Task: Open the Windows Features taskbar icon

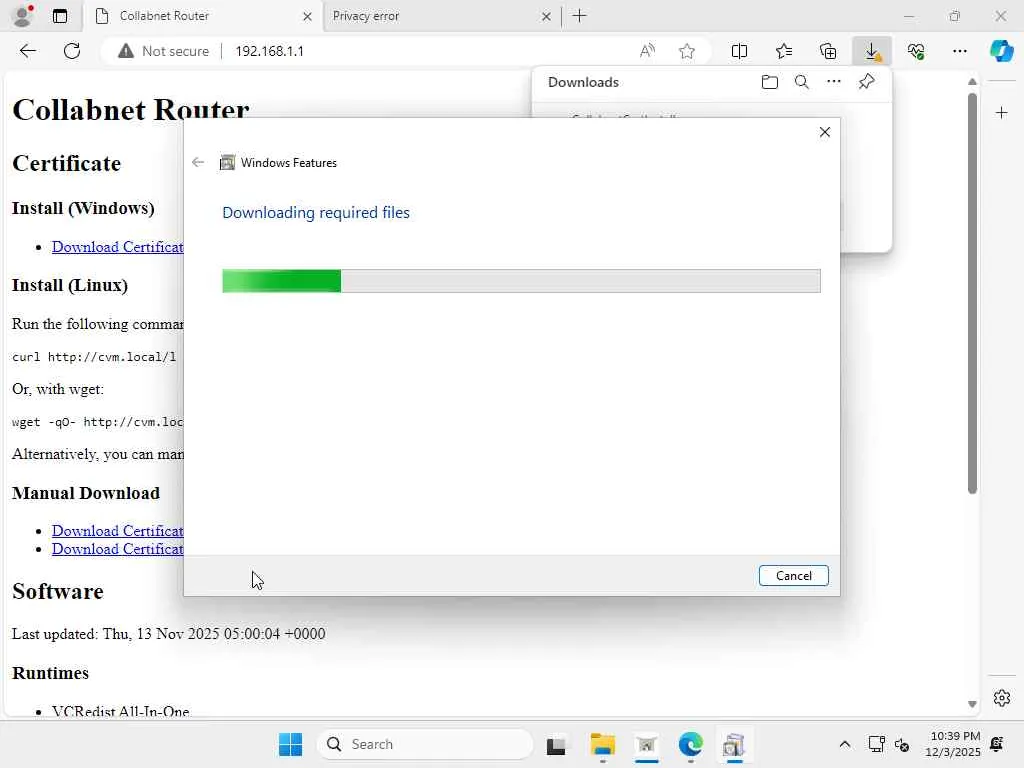Action: [734, 744]
